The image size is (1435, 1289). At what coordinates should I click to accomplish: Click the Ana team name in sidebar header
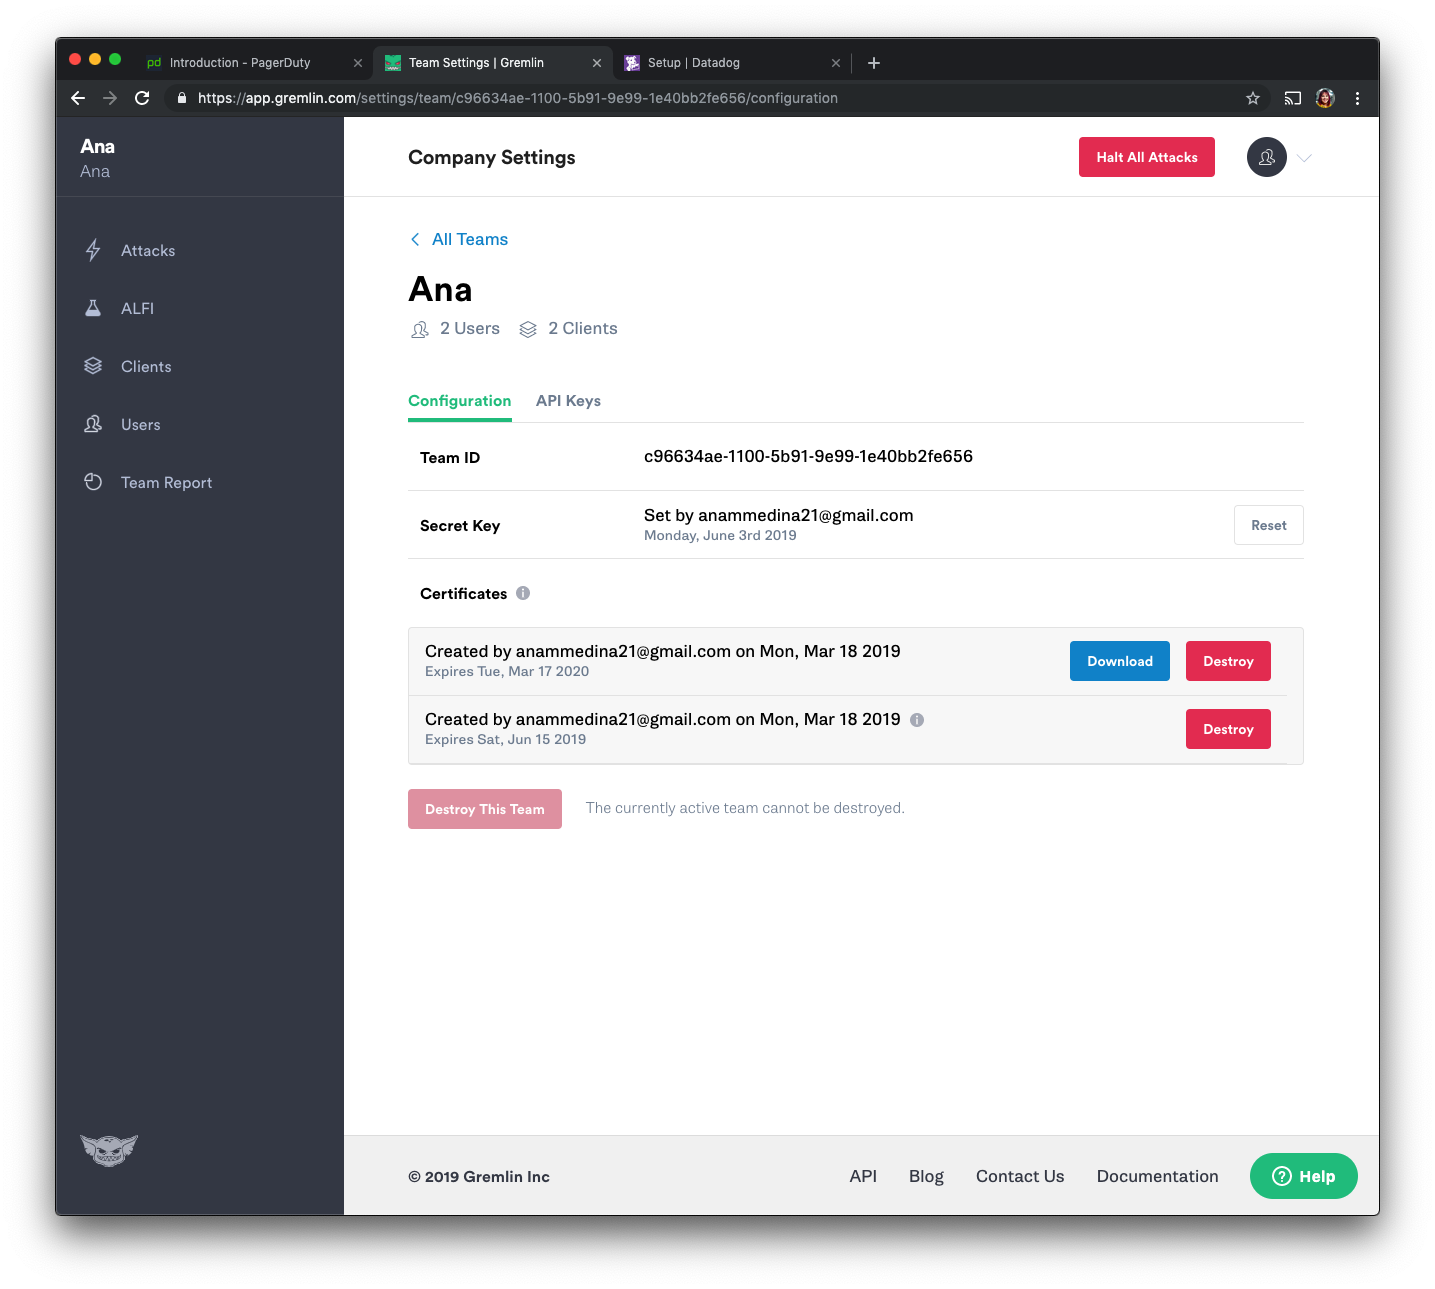tap(98, 146)
